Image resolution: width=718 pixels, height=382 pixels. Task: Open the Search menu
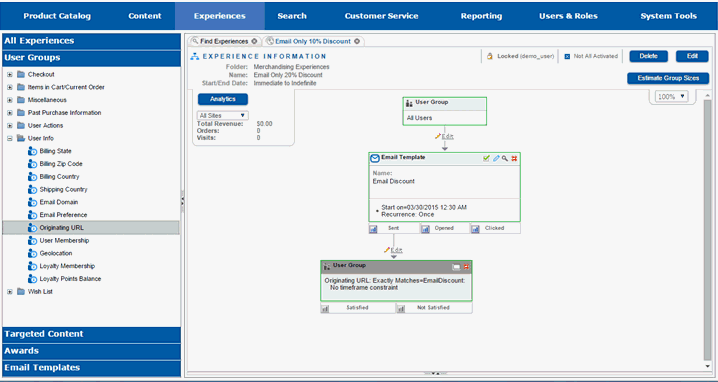tap(292, 16)
